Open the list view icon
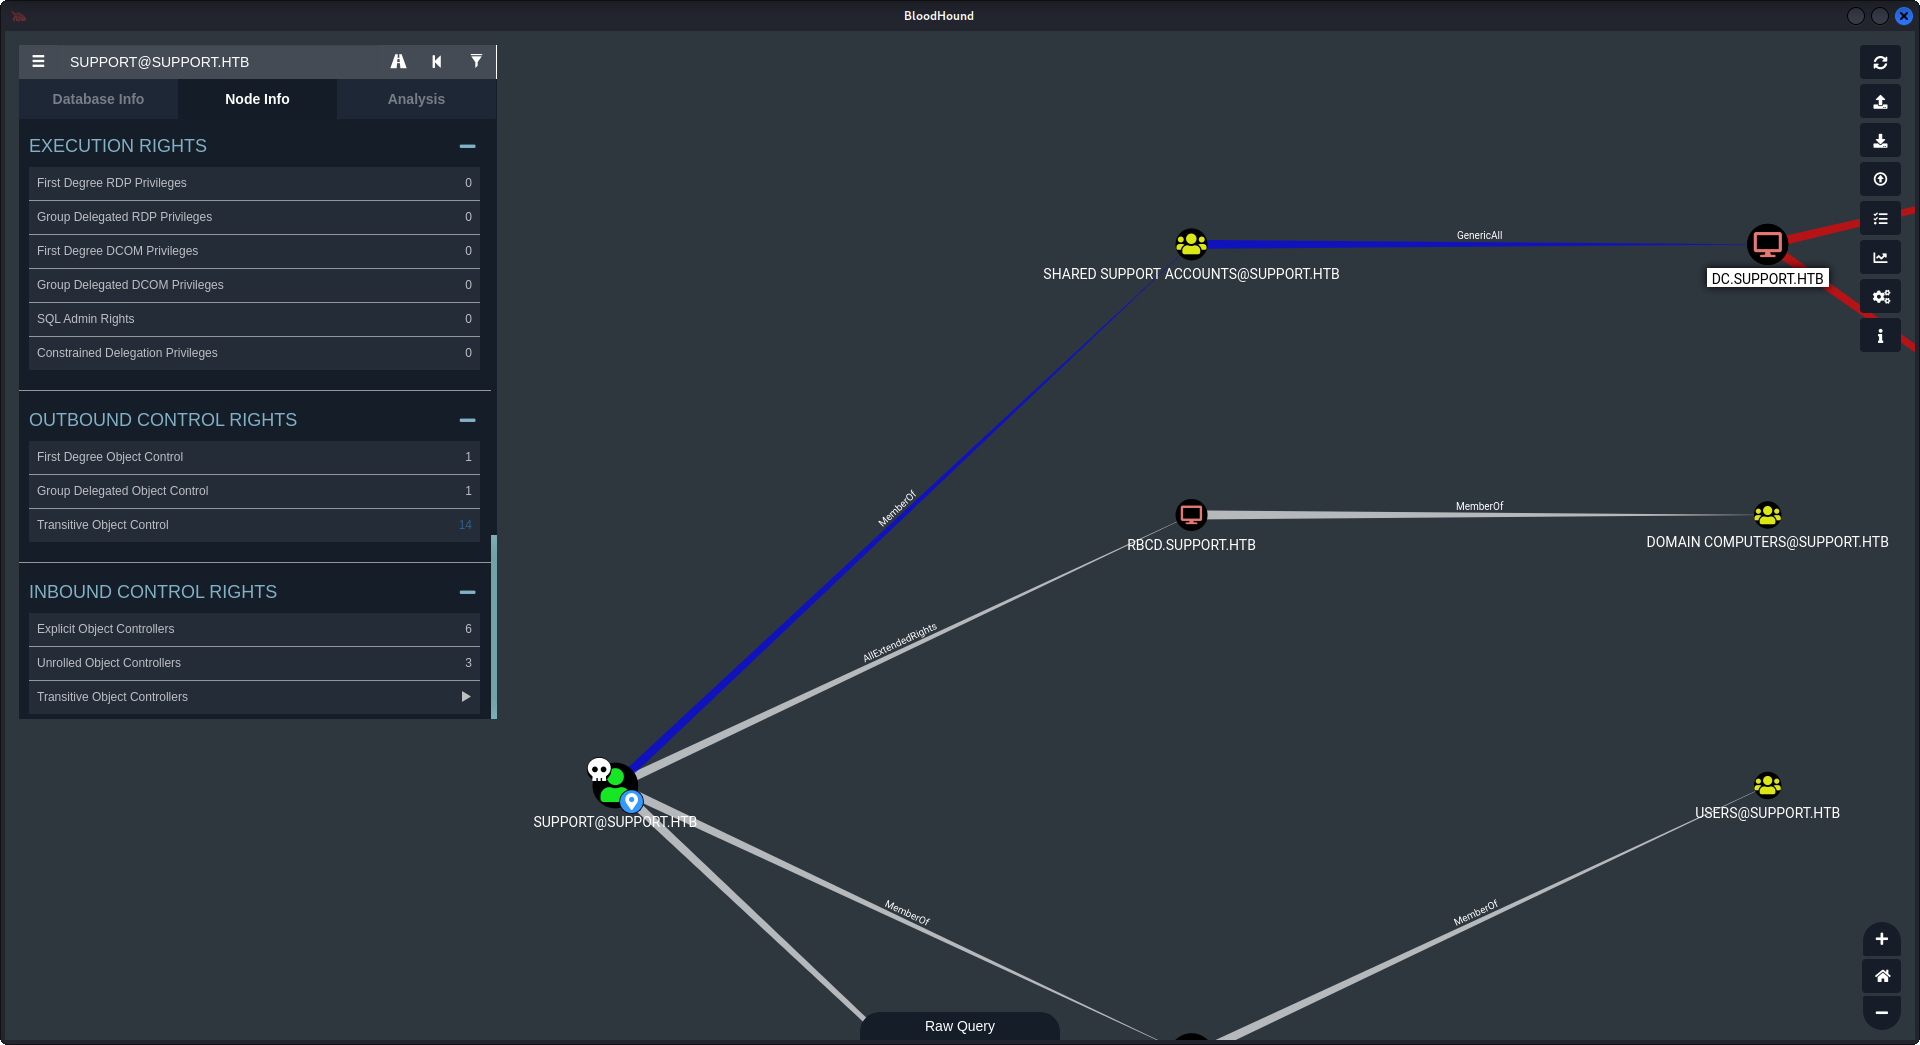The width and height of the screenshot is (1920, 1045). tap(1880, 219)
